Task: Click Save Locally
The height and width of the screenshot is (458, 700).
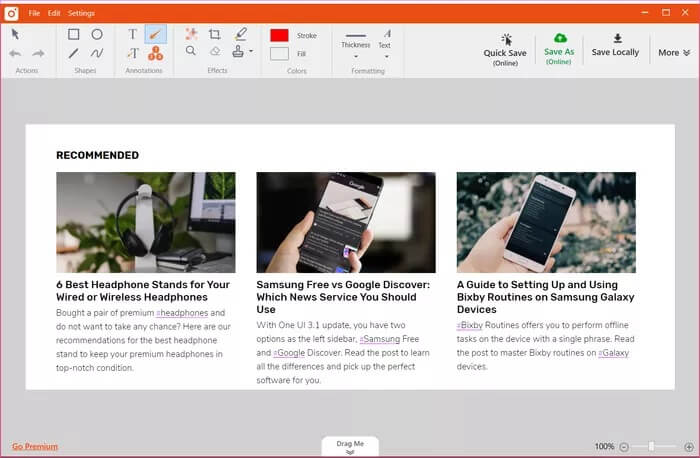Action: [x=615, y=46]
